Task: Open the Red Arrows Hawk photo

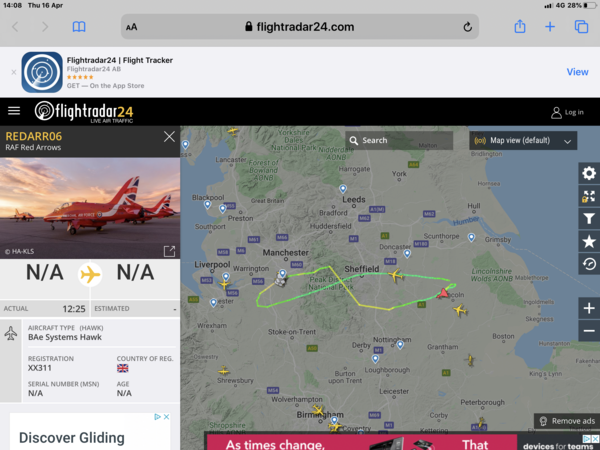Action: tap(90, 208)
